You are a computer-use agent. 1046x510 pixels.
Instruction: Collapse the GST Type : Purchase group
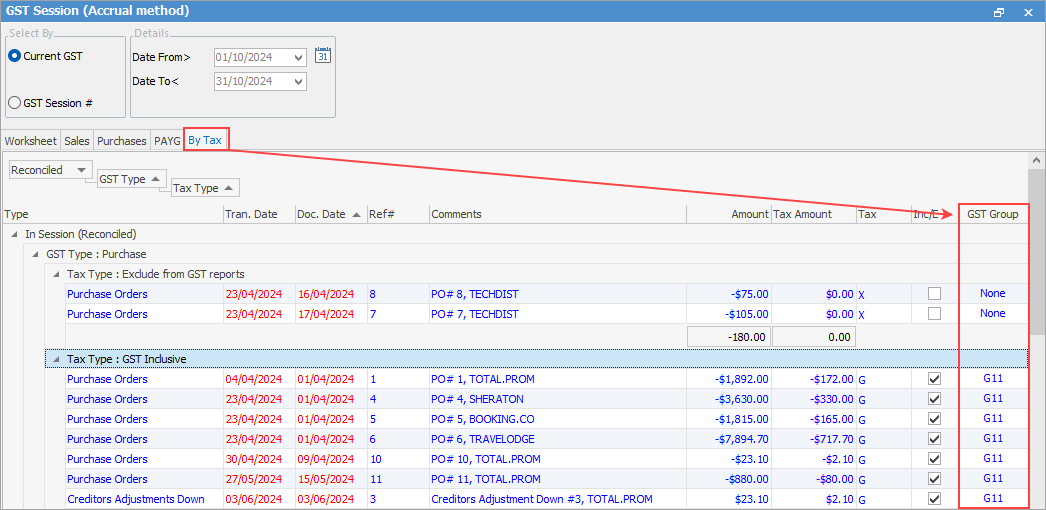[35, 254]
